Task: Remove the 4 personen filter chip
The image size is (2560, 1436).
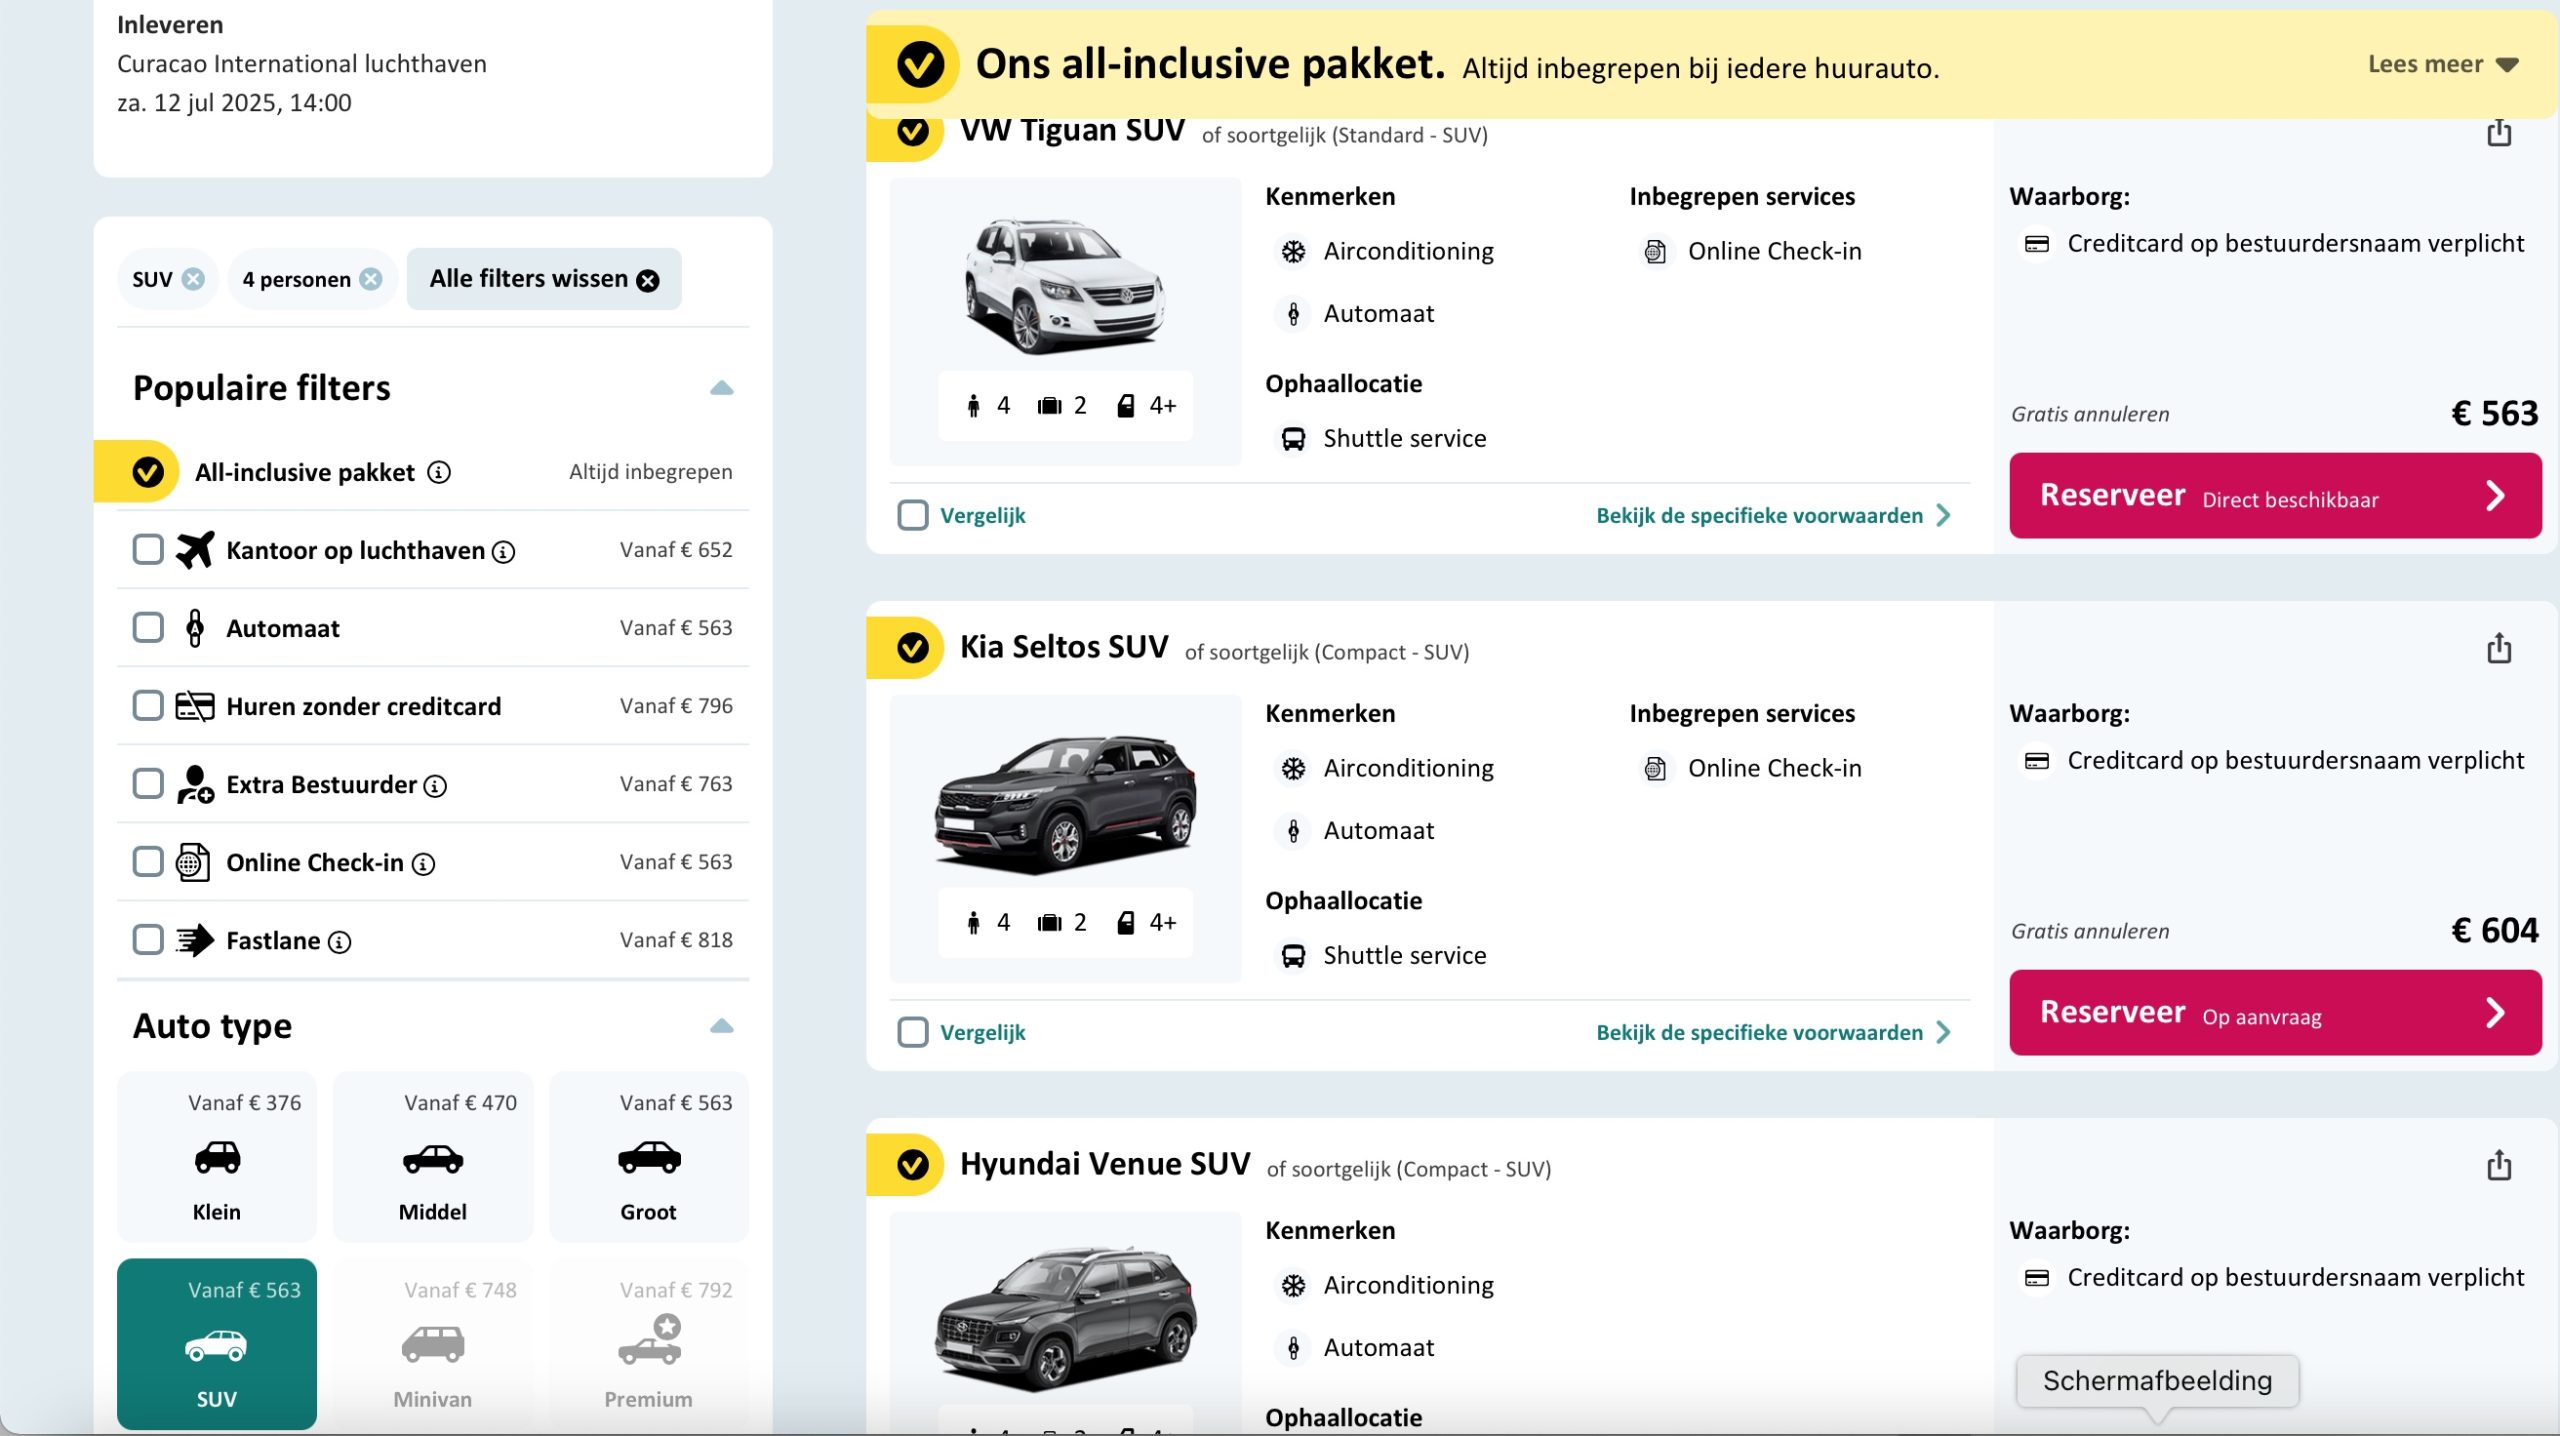Action: (371, 279)
